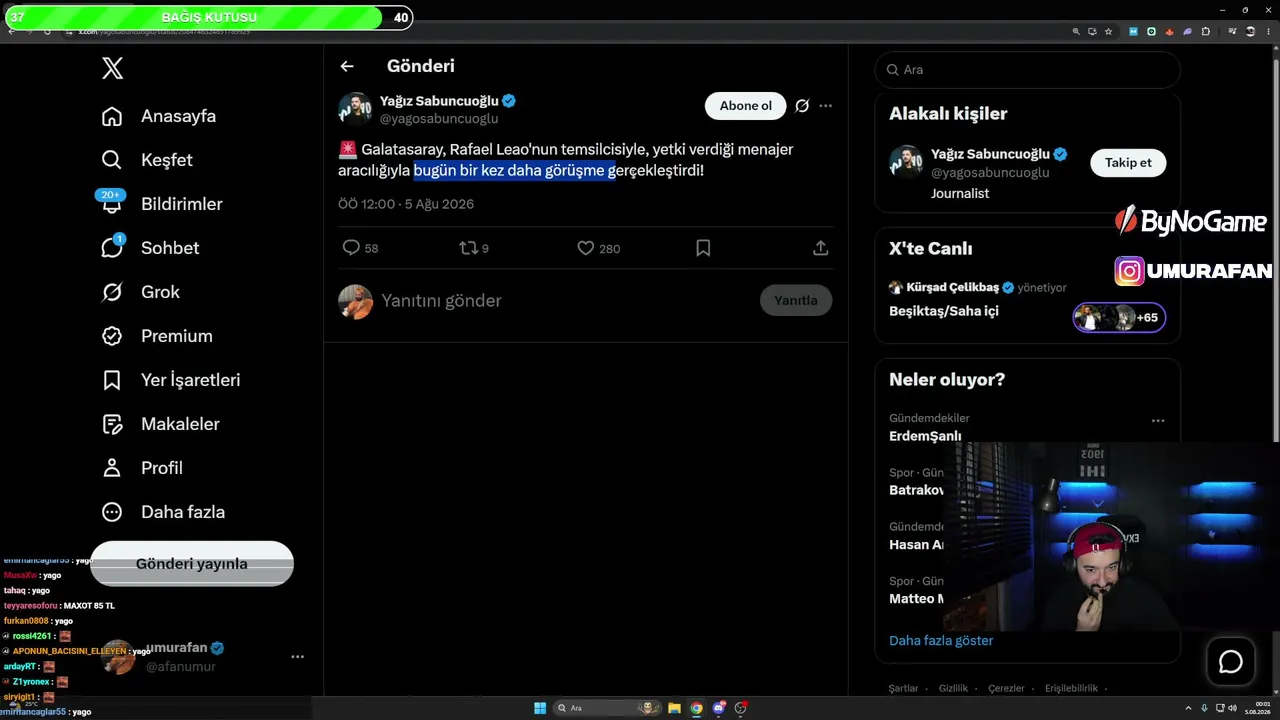1280x720 pixels.
Task: Click the back arrow beside Gönderi
Action: [347, 66]
